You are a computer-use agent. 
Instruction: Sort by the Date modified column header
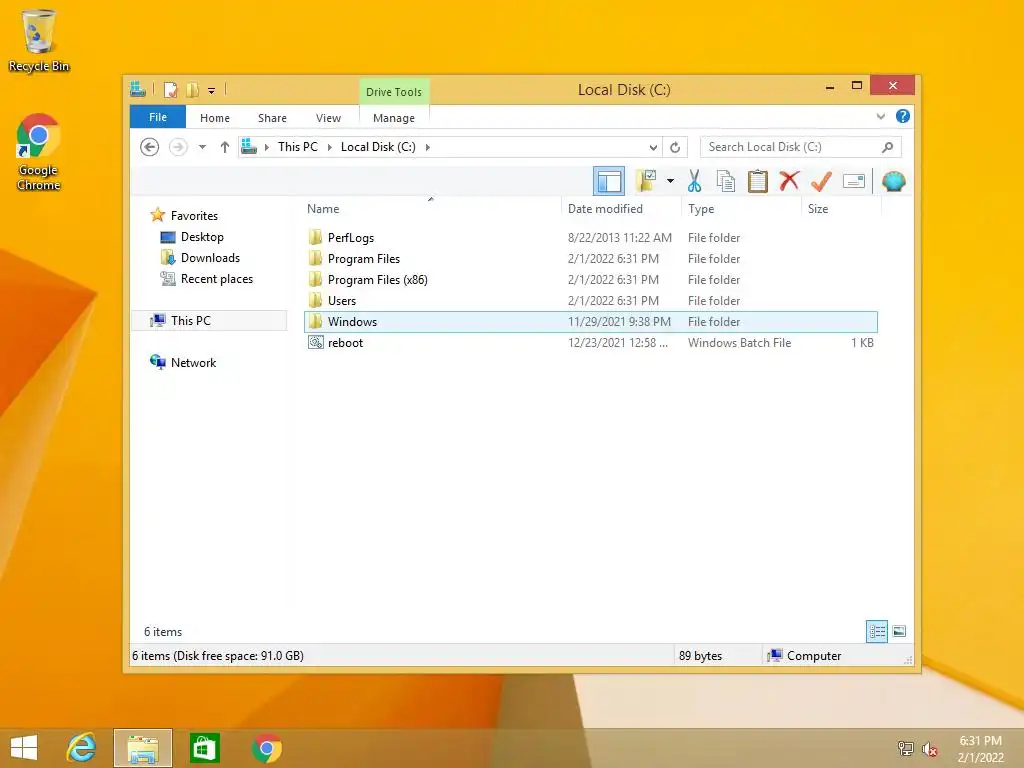(621, 208)
